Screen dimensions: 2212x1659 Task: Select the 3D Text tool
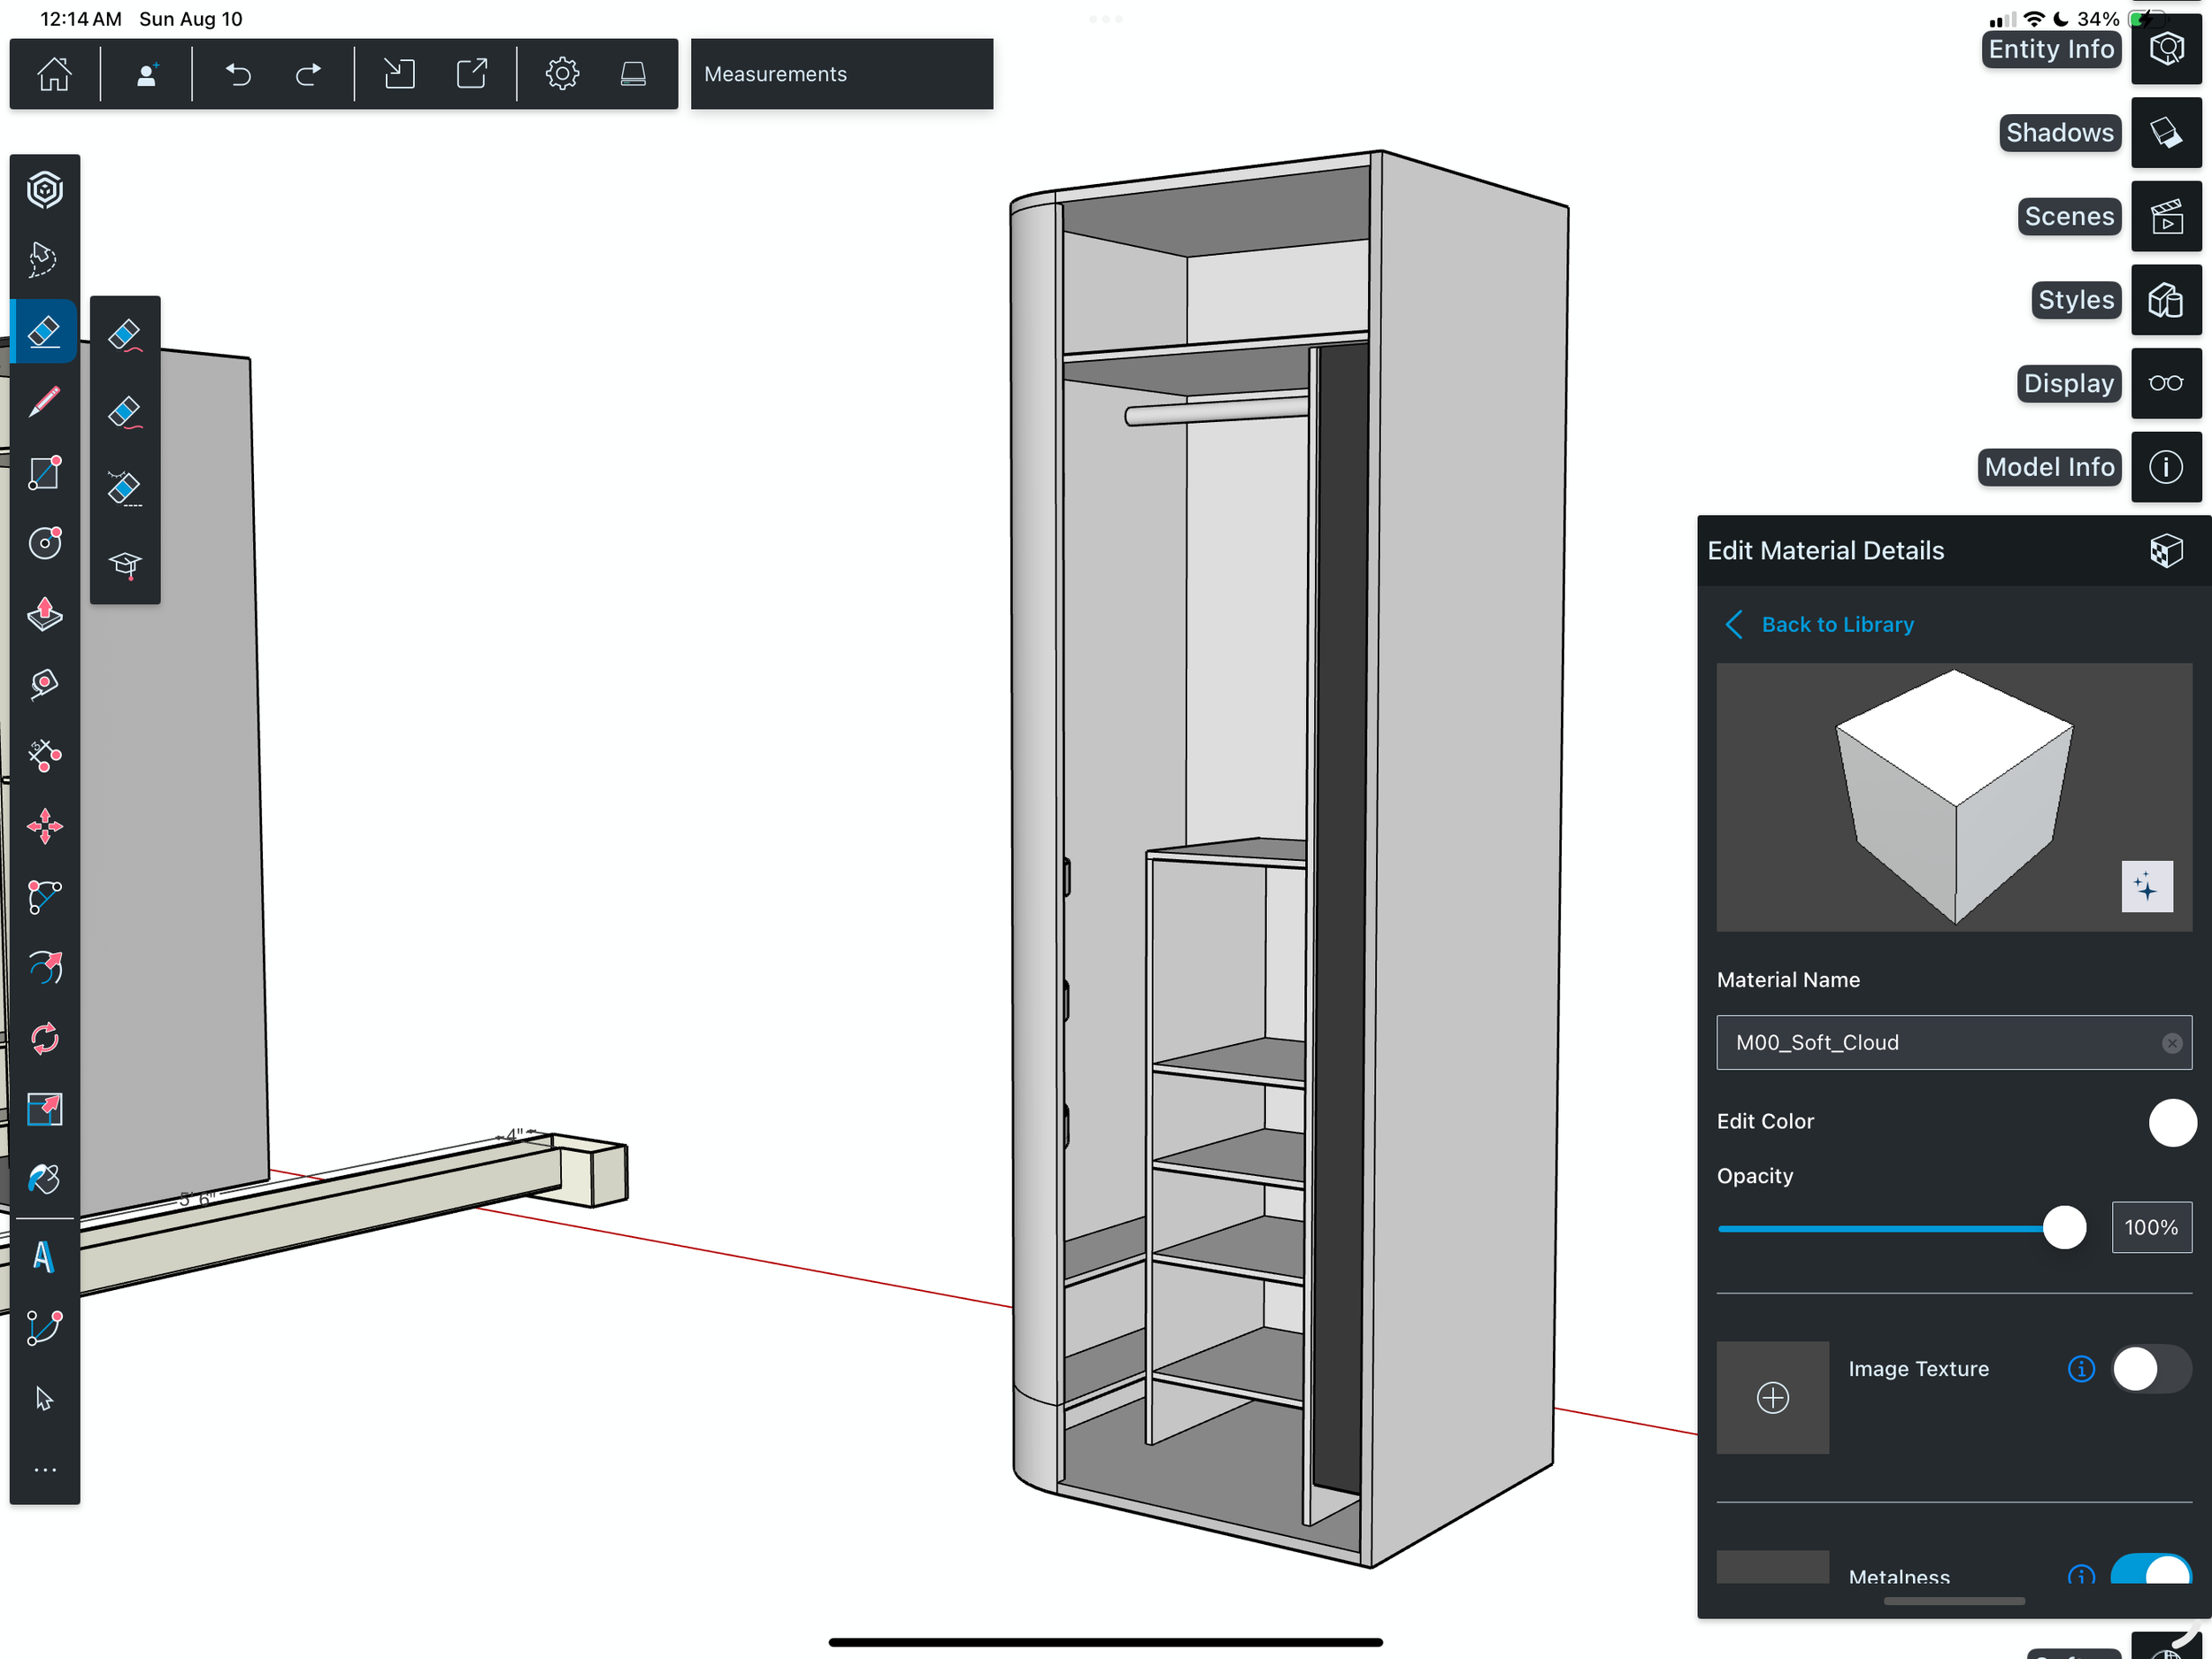pos(45,1257)
